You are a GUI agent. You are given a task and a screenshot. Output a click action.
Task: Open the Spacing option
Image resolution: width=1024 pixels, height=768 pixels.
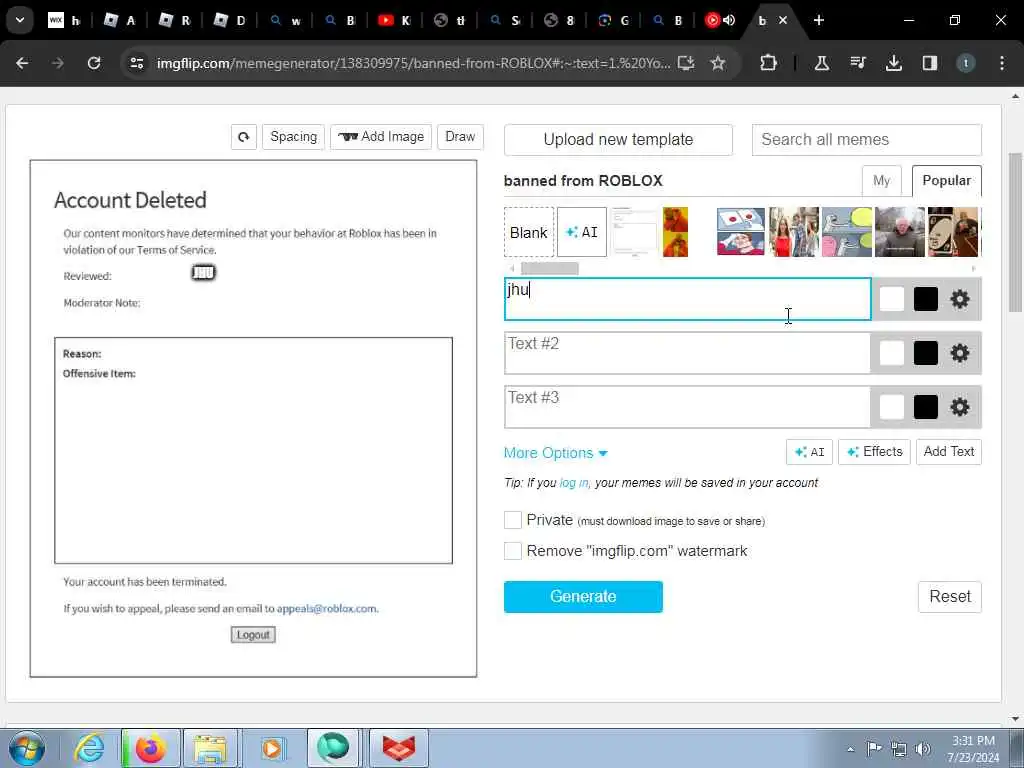point(293,136)
